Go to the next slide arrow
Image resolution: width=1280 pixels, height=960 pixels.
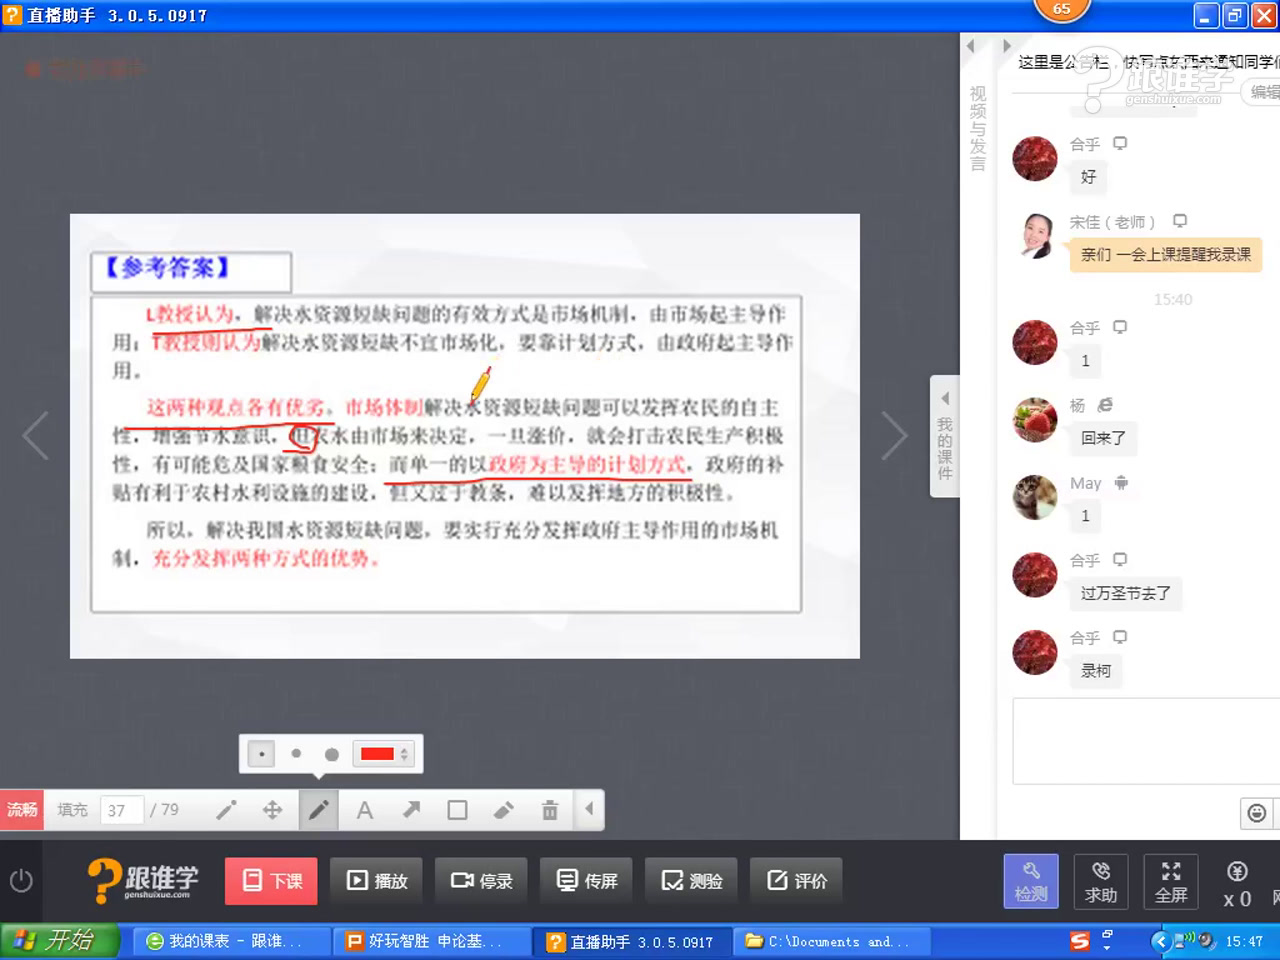(x=893, y=436)
